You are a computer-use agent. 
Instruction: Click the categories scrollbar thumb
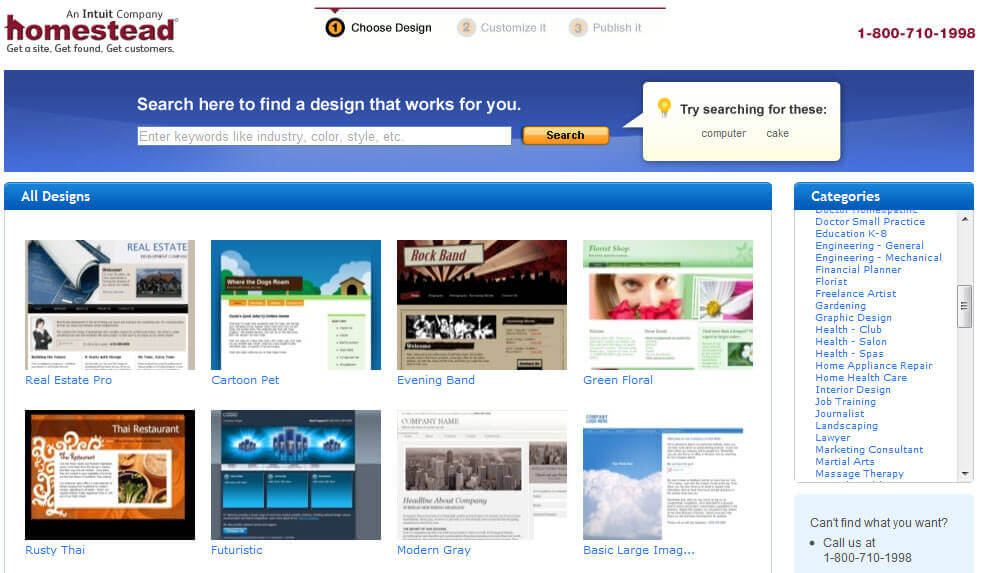(x=965, y=306)
